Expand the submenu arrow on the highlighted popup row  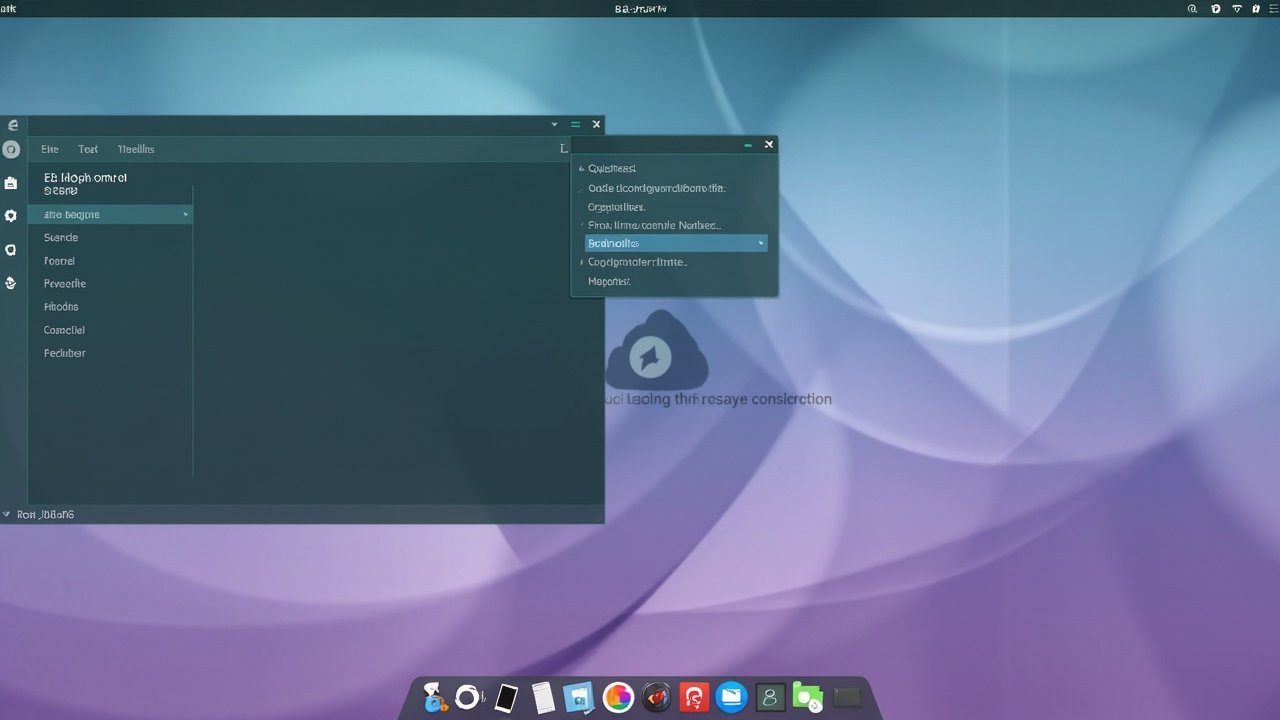point(761,243)
